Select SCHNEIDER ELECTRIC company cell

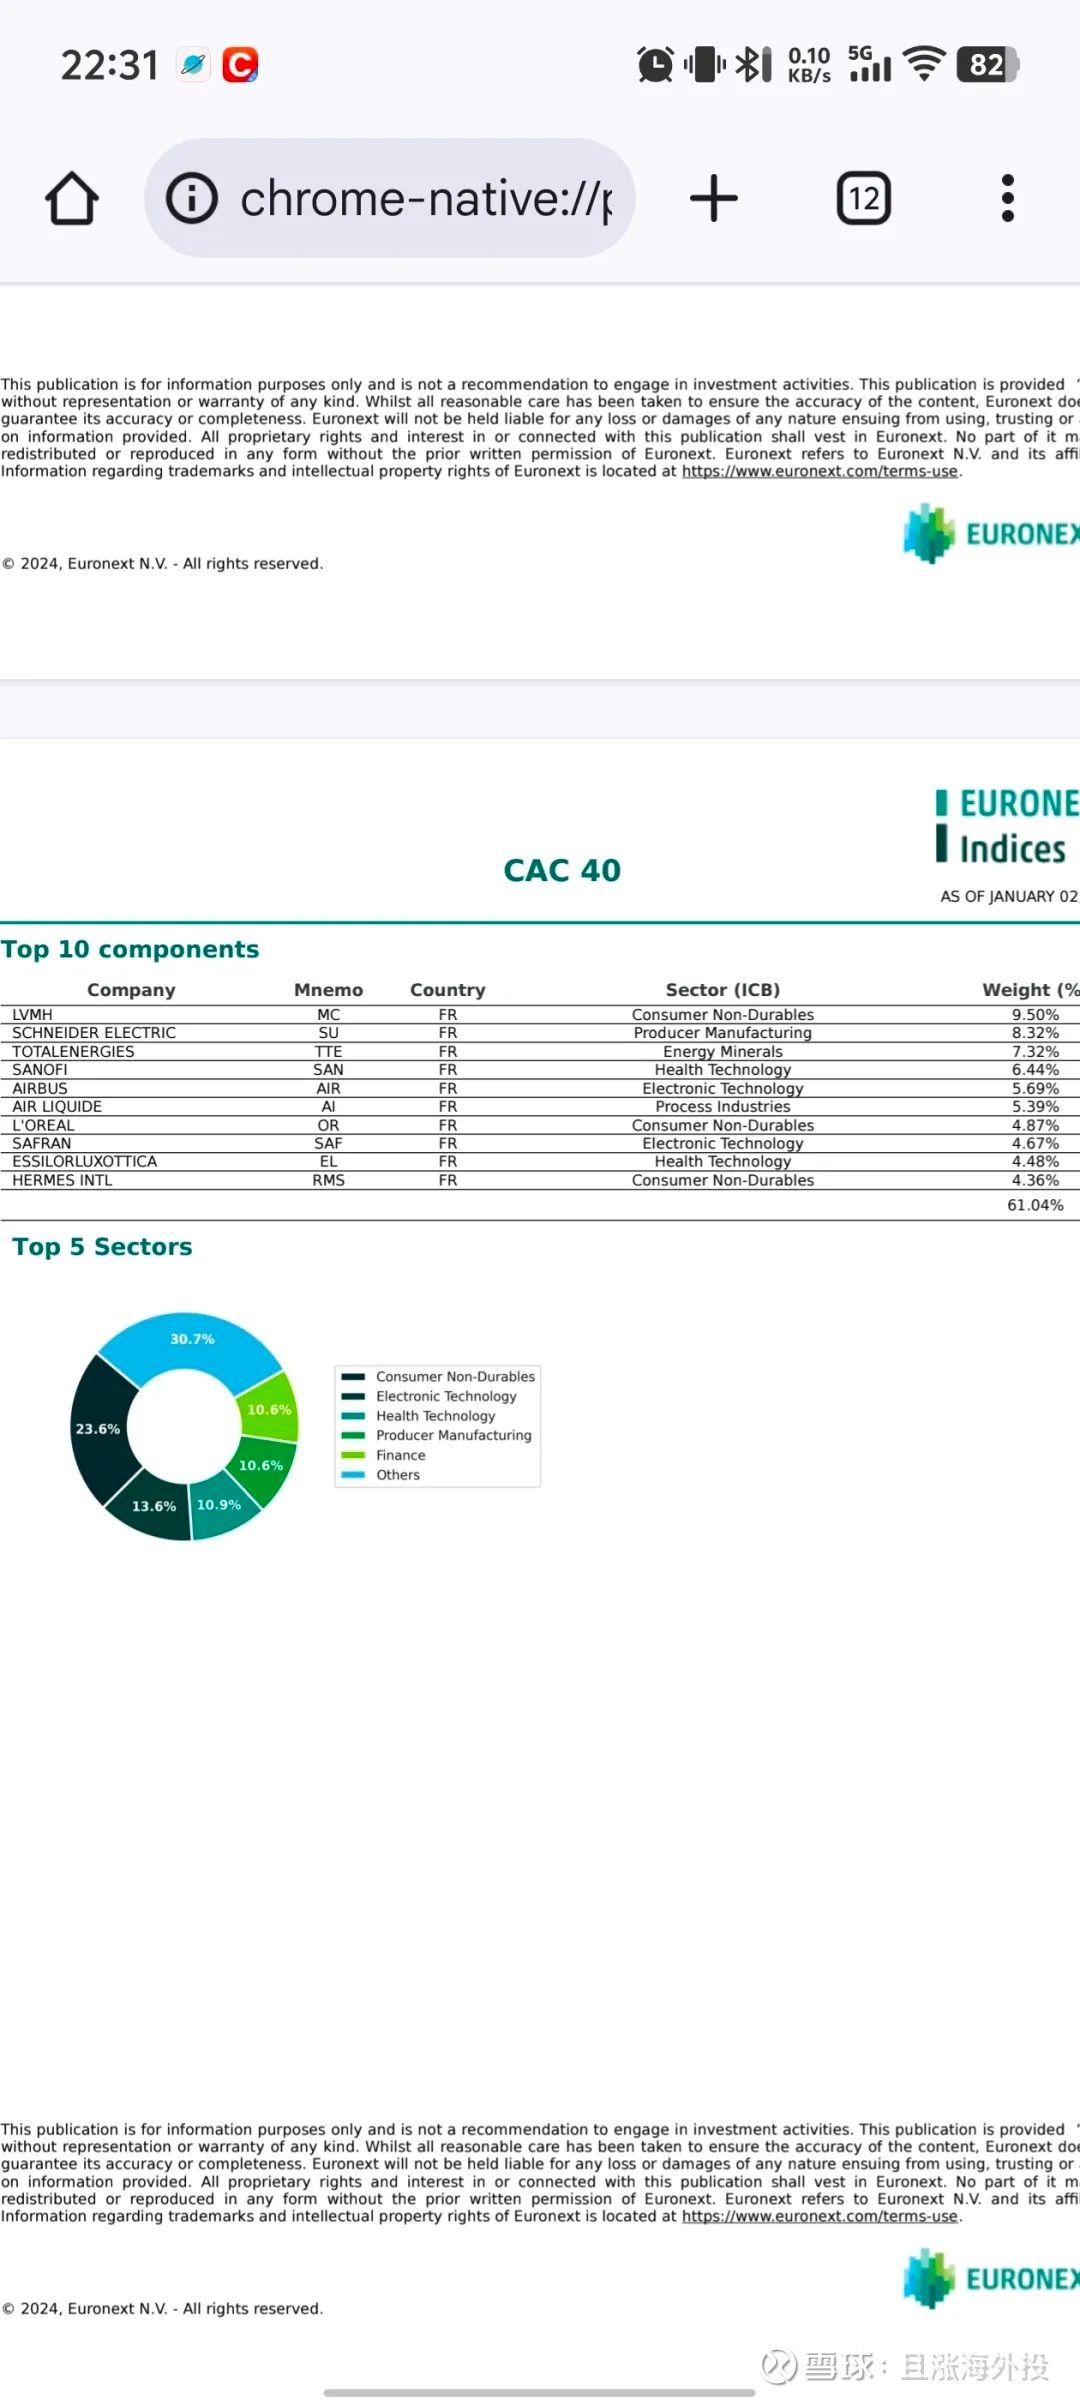click(94, 1033)
